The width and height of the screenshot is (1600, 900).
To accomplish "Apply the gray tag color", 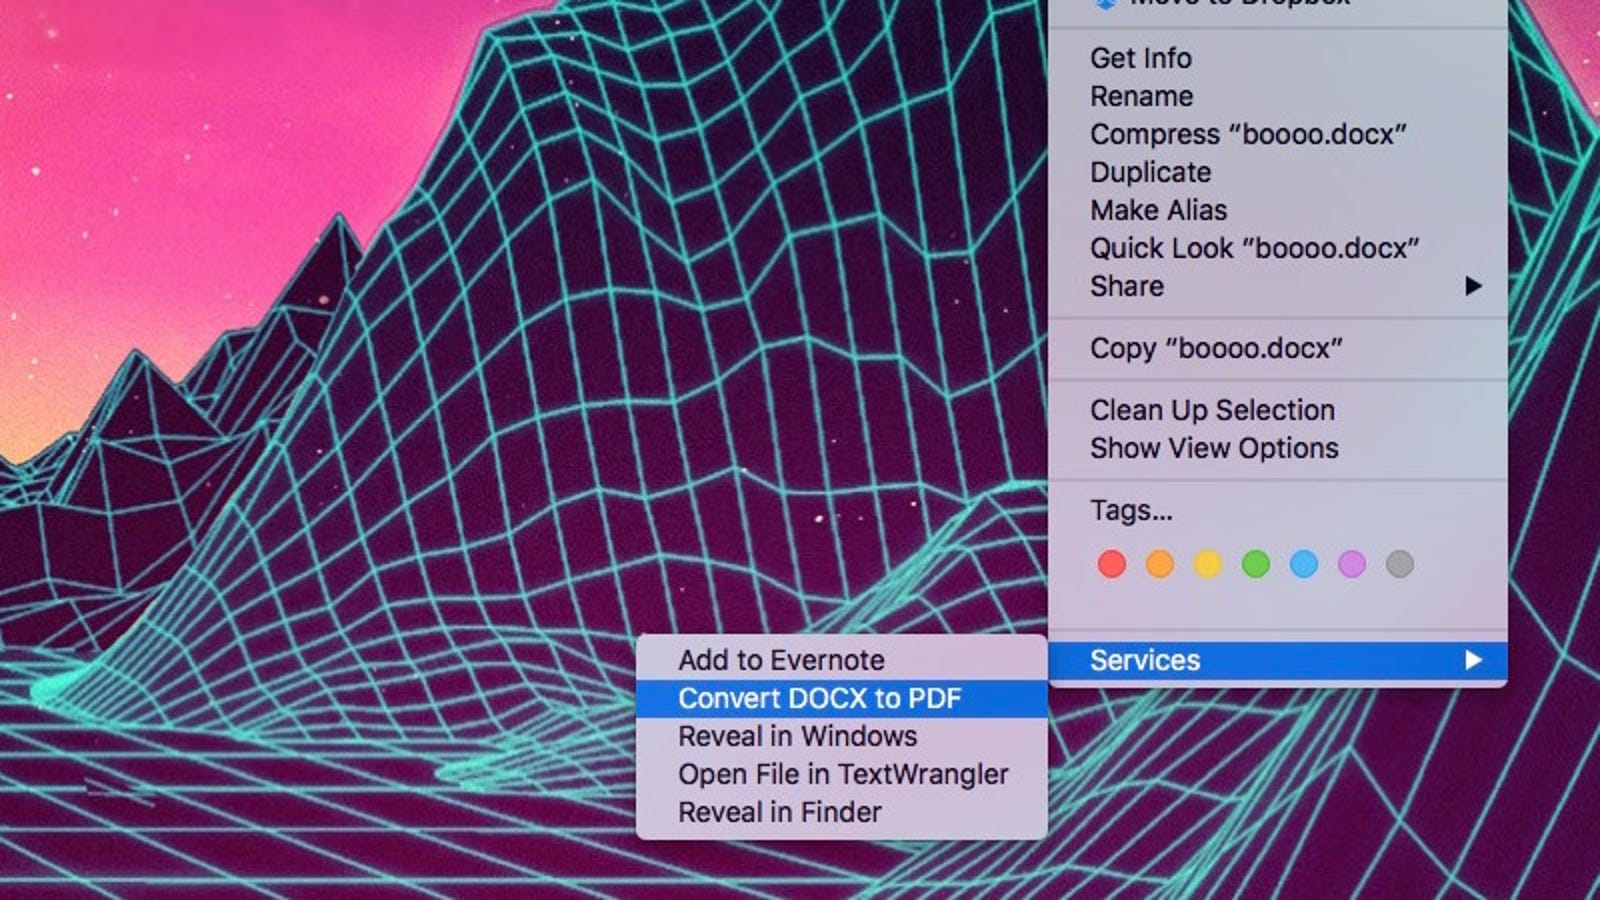I will 1400,564.
